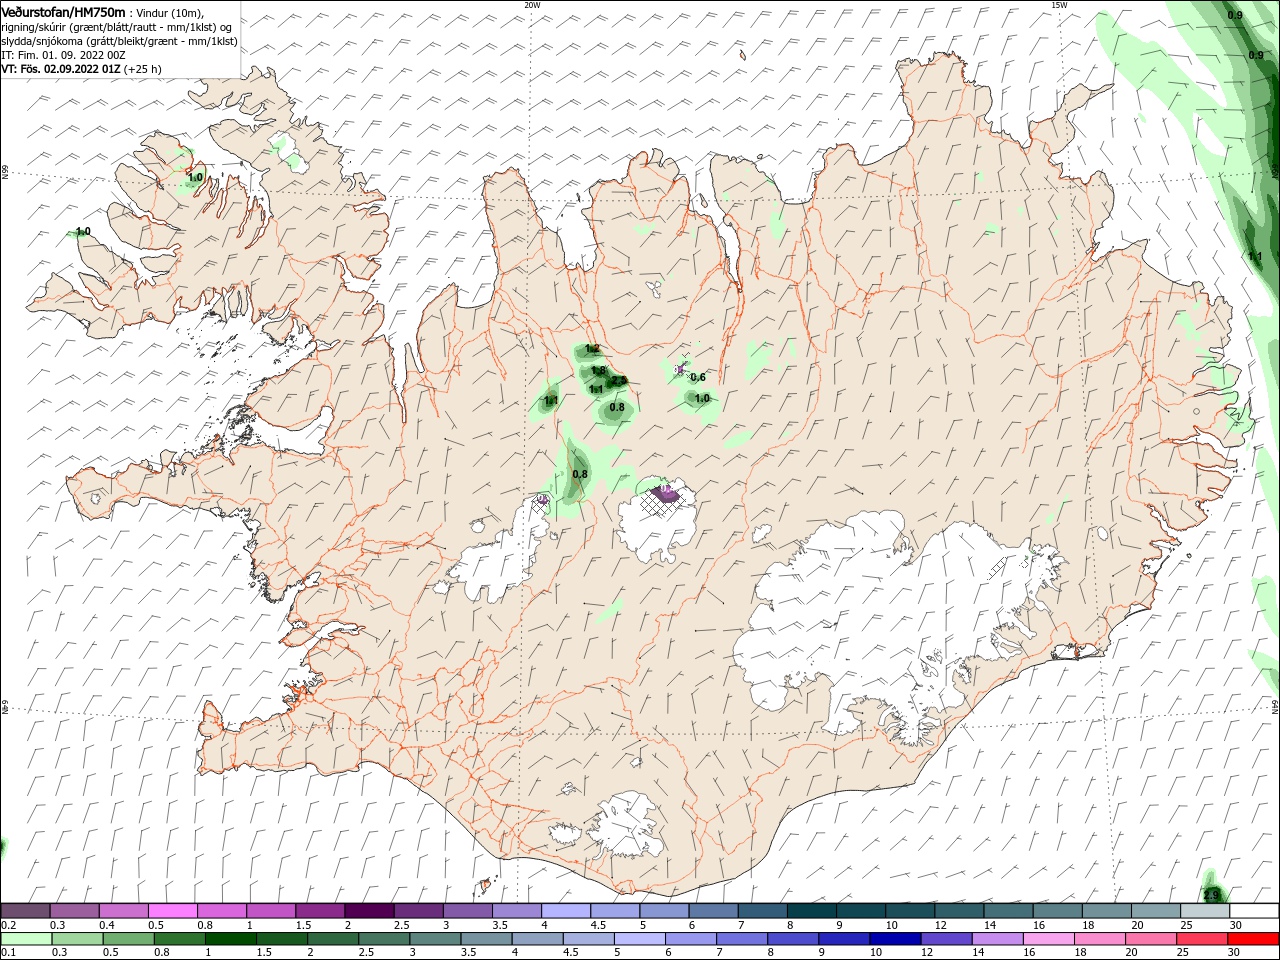Click the 'IT: Fim. 01. 09. 2022 00Z' line
1280x960 pixels.
pyautogui.click(x=63, y=55)
